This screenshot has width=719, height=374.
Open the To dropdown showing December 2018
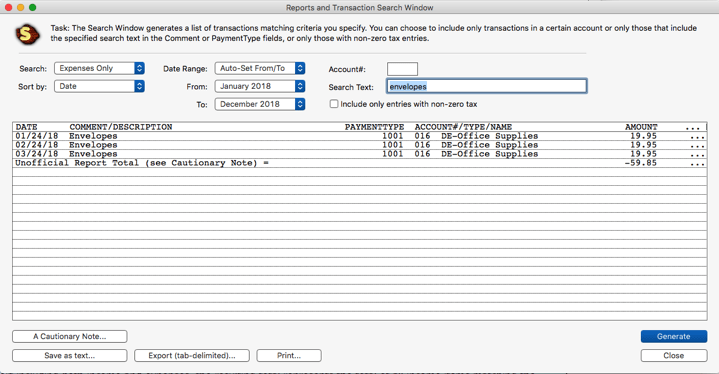coord(260,104)
